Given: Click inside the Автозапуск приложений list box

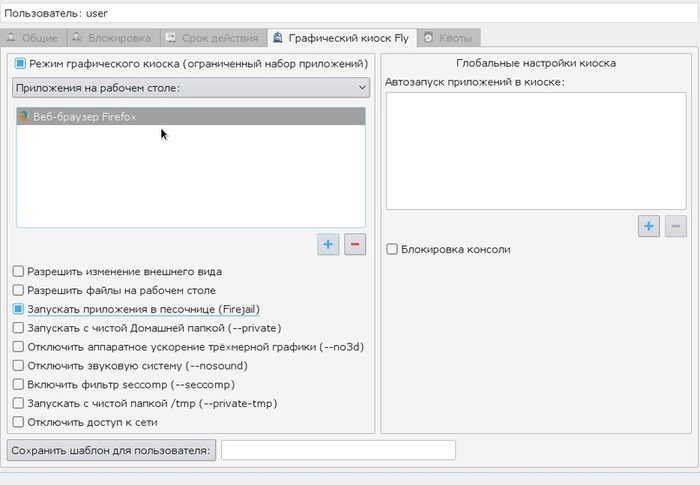Looking at the screenshot, I should (536, 151).
